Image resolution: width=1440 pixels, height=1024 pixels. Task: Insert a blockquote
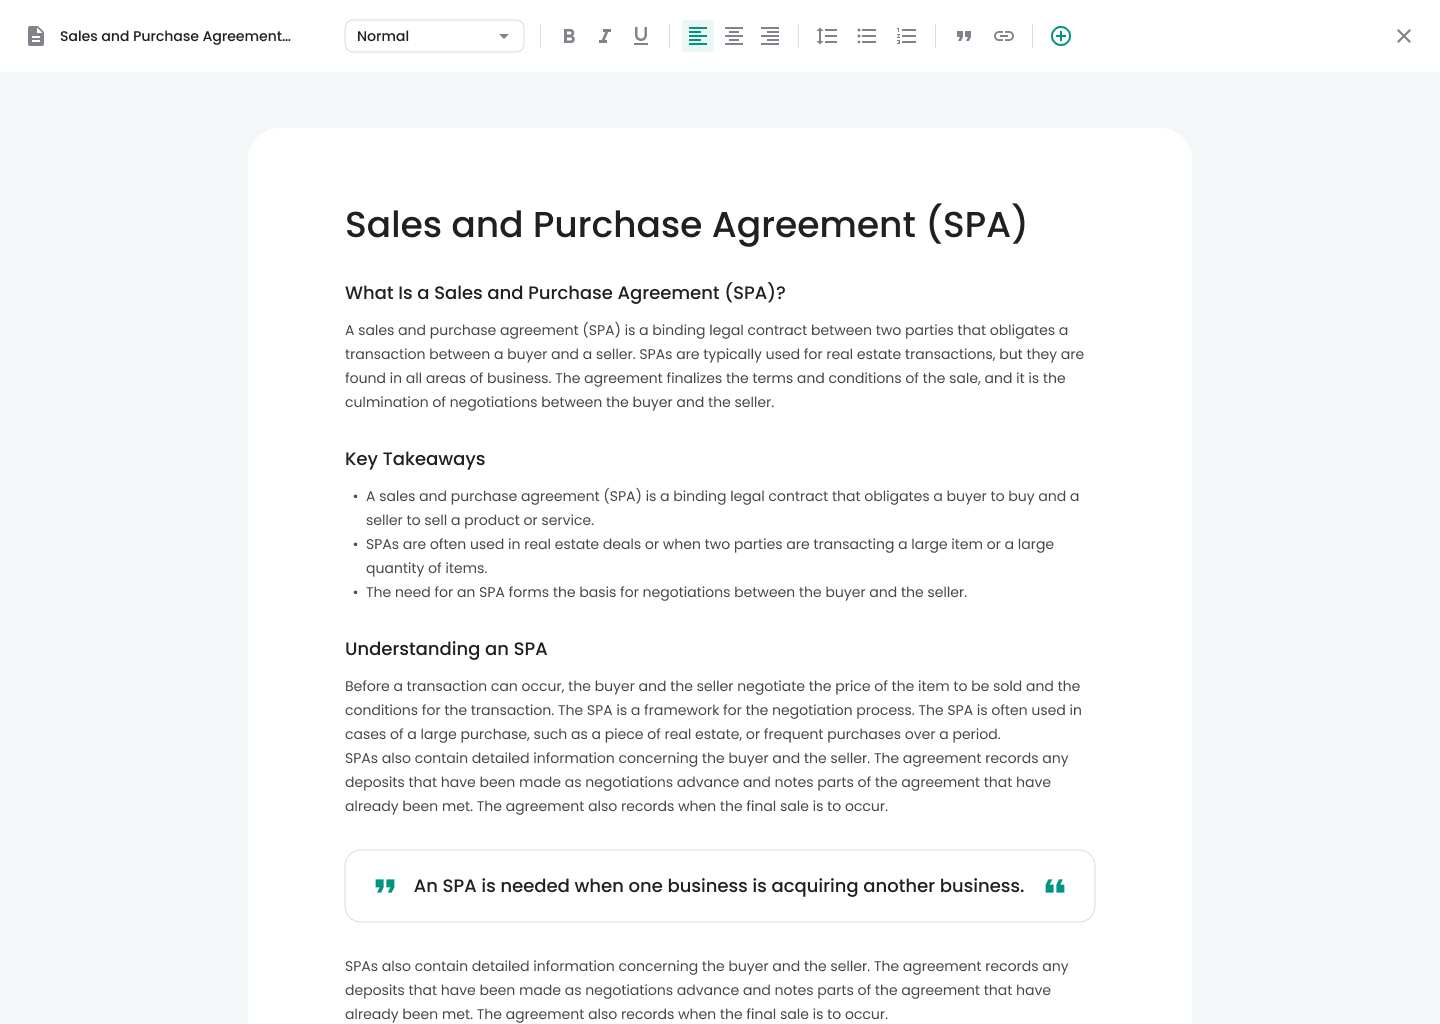pyautogui.click(x=963, y=35)
